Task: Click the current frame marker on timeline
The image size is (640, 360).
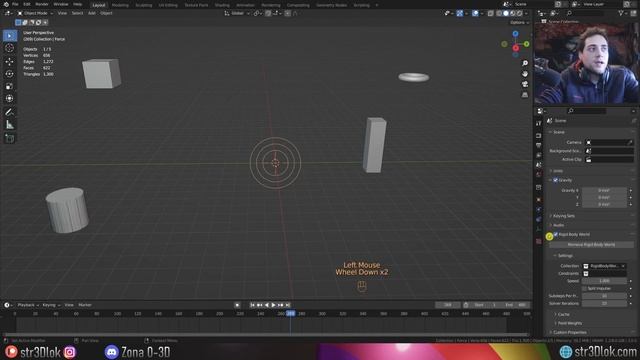Action: (290, 313)
